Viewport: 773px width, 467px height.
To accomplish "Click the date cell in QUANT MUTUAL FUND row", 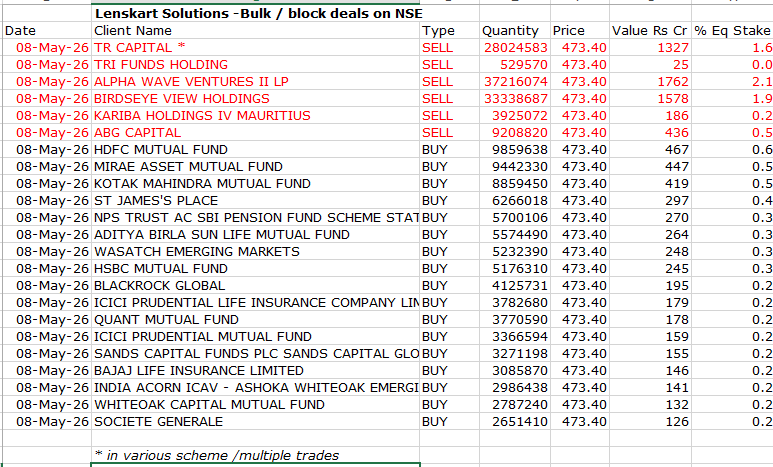I will point(47,320).
